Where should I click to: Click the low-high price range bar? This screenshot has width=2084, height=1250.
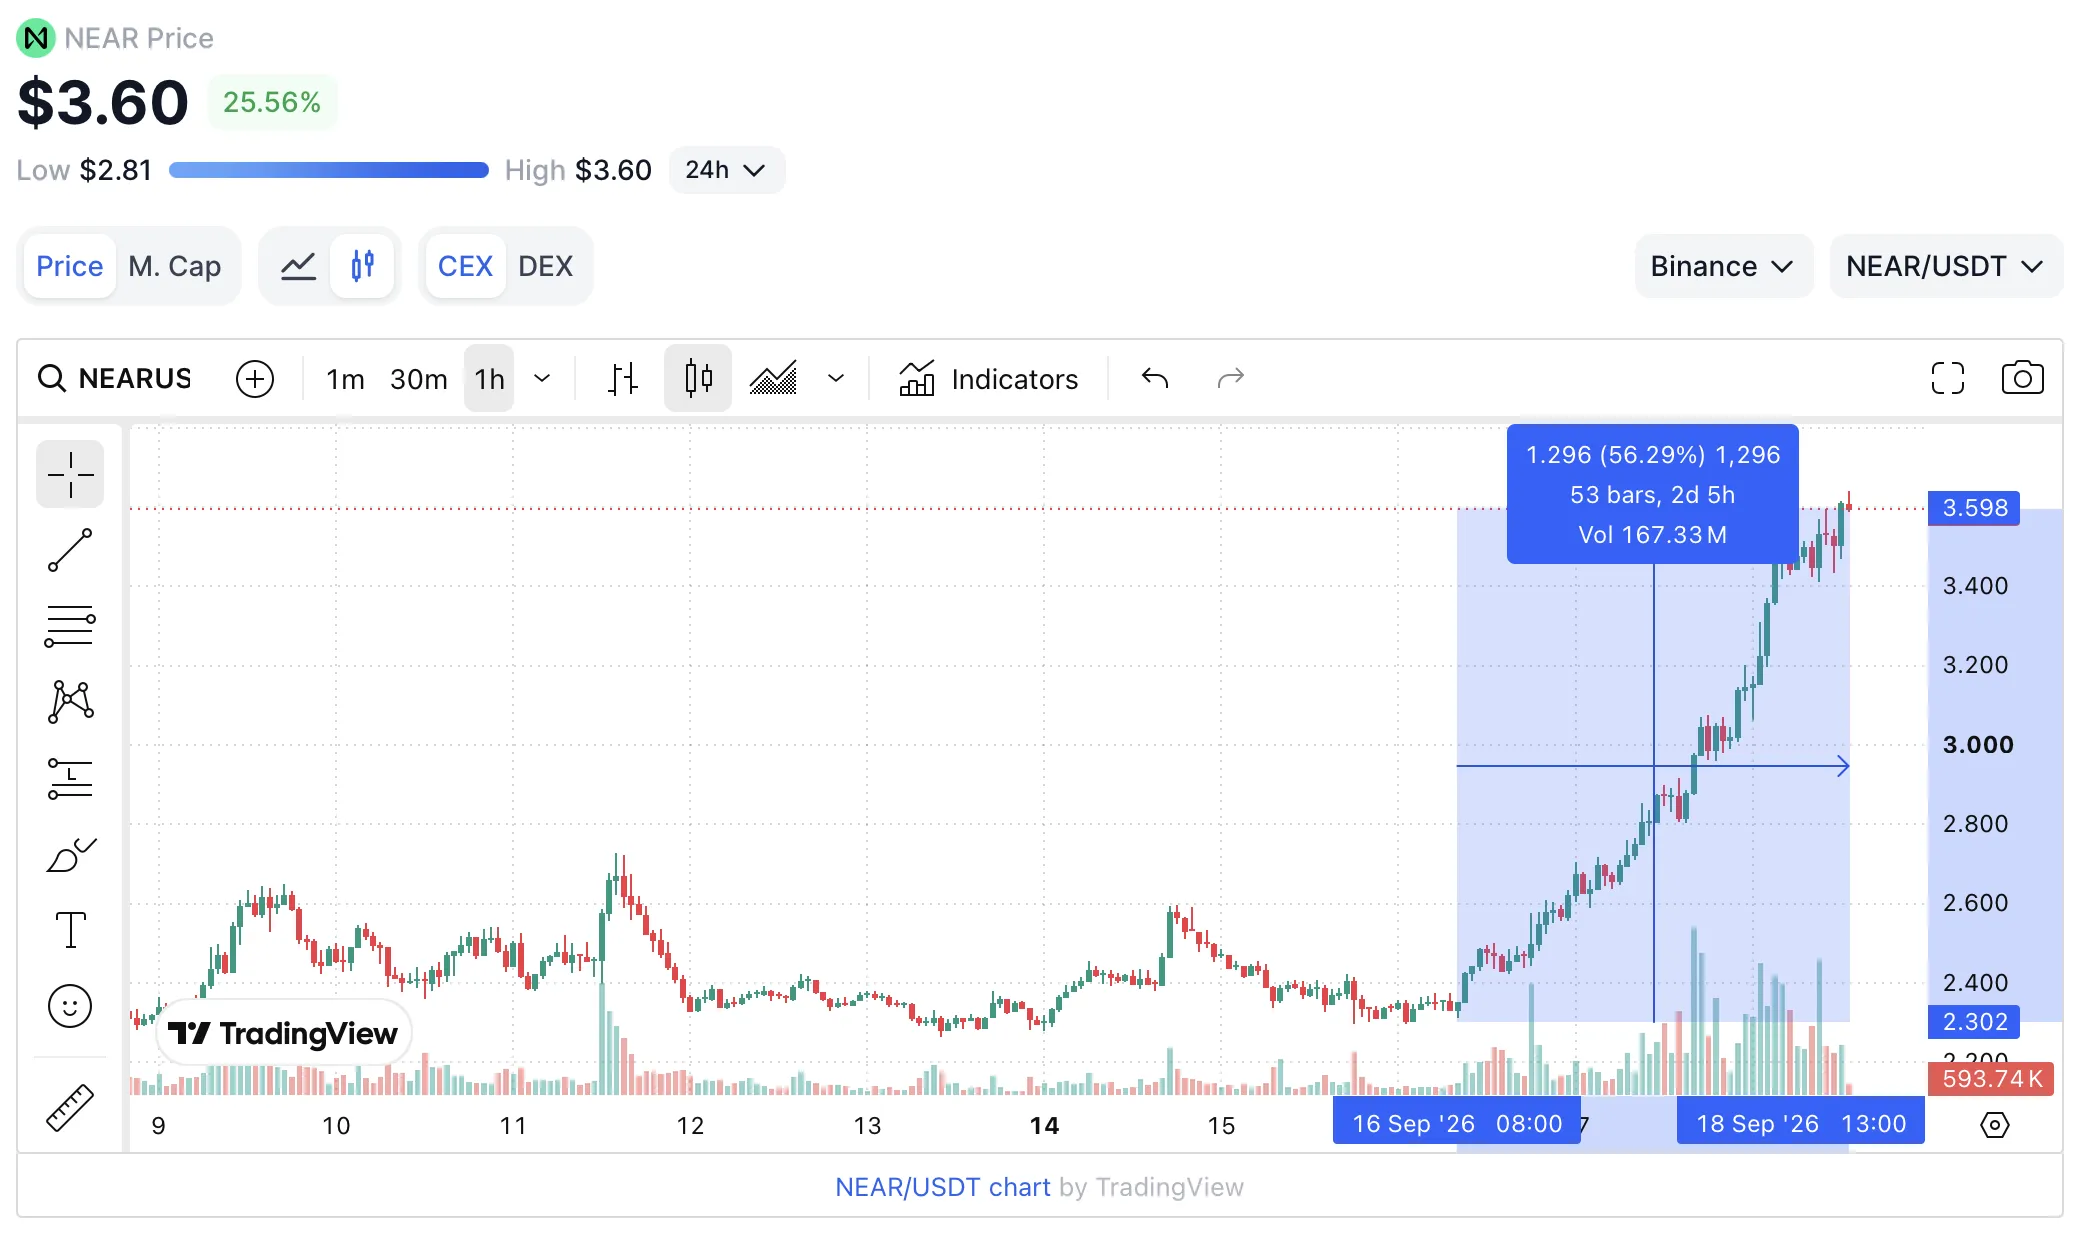pos(329,170)
